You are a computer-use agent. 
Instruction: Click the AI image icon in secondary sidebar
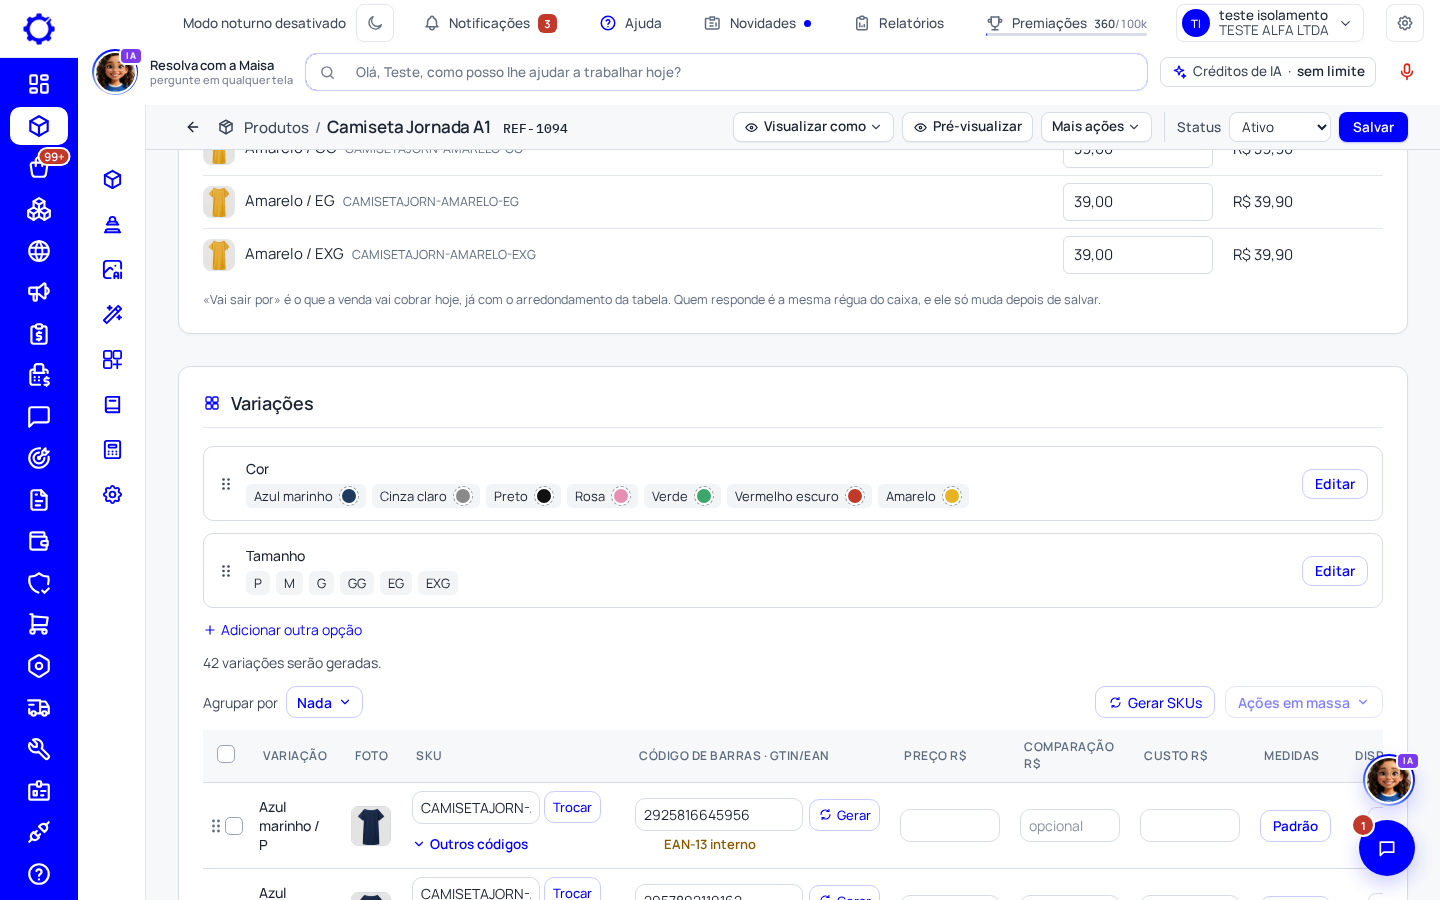113,269
